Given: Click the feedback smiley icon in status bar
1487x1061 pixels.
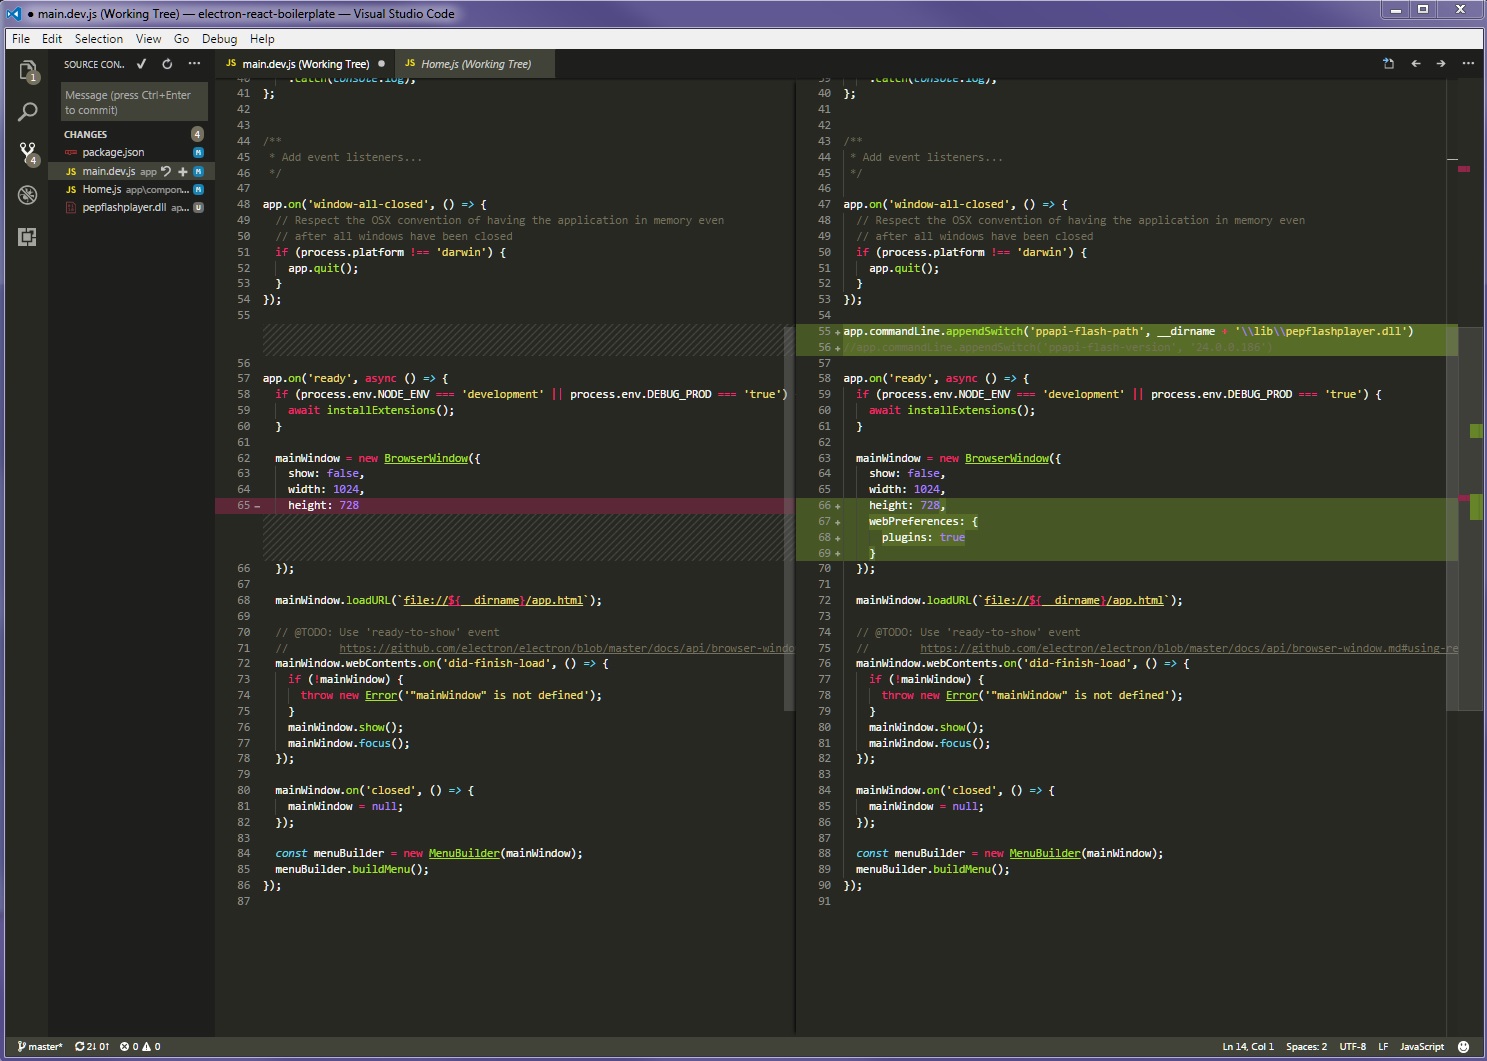Looking at the screenshot, I should (1463, 1047).
